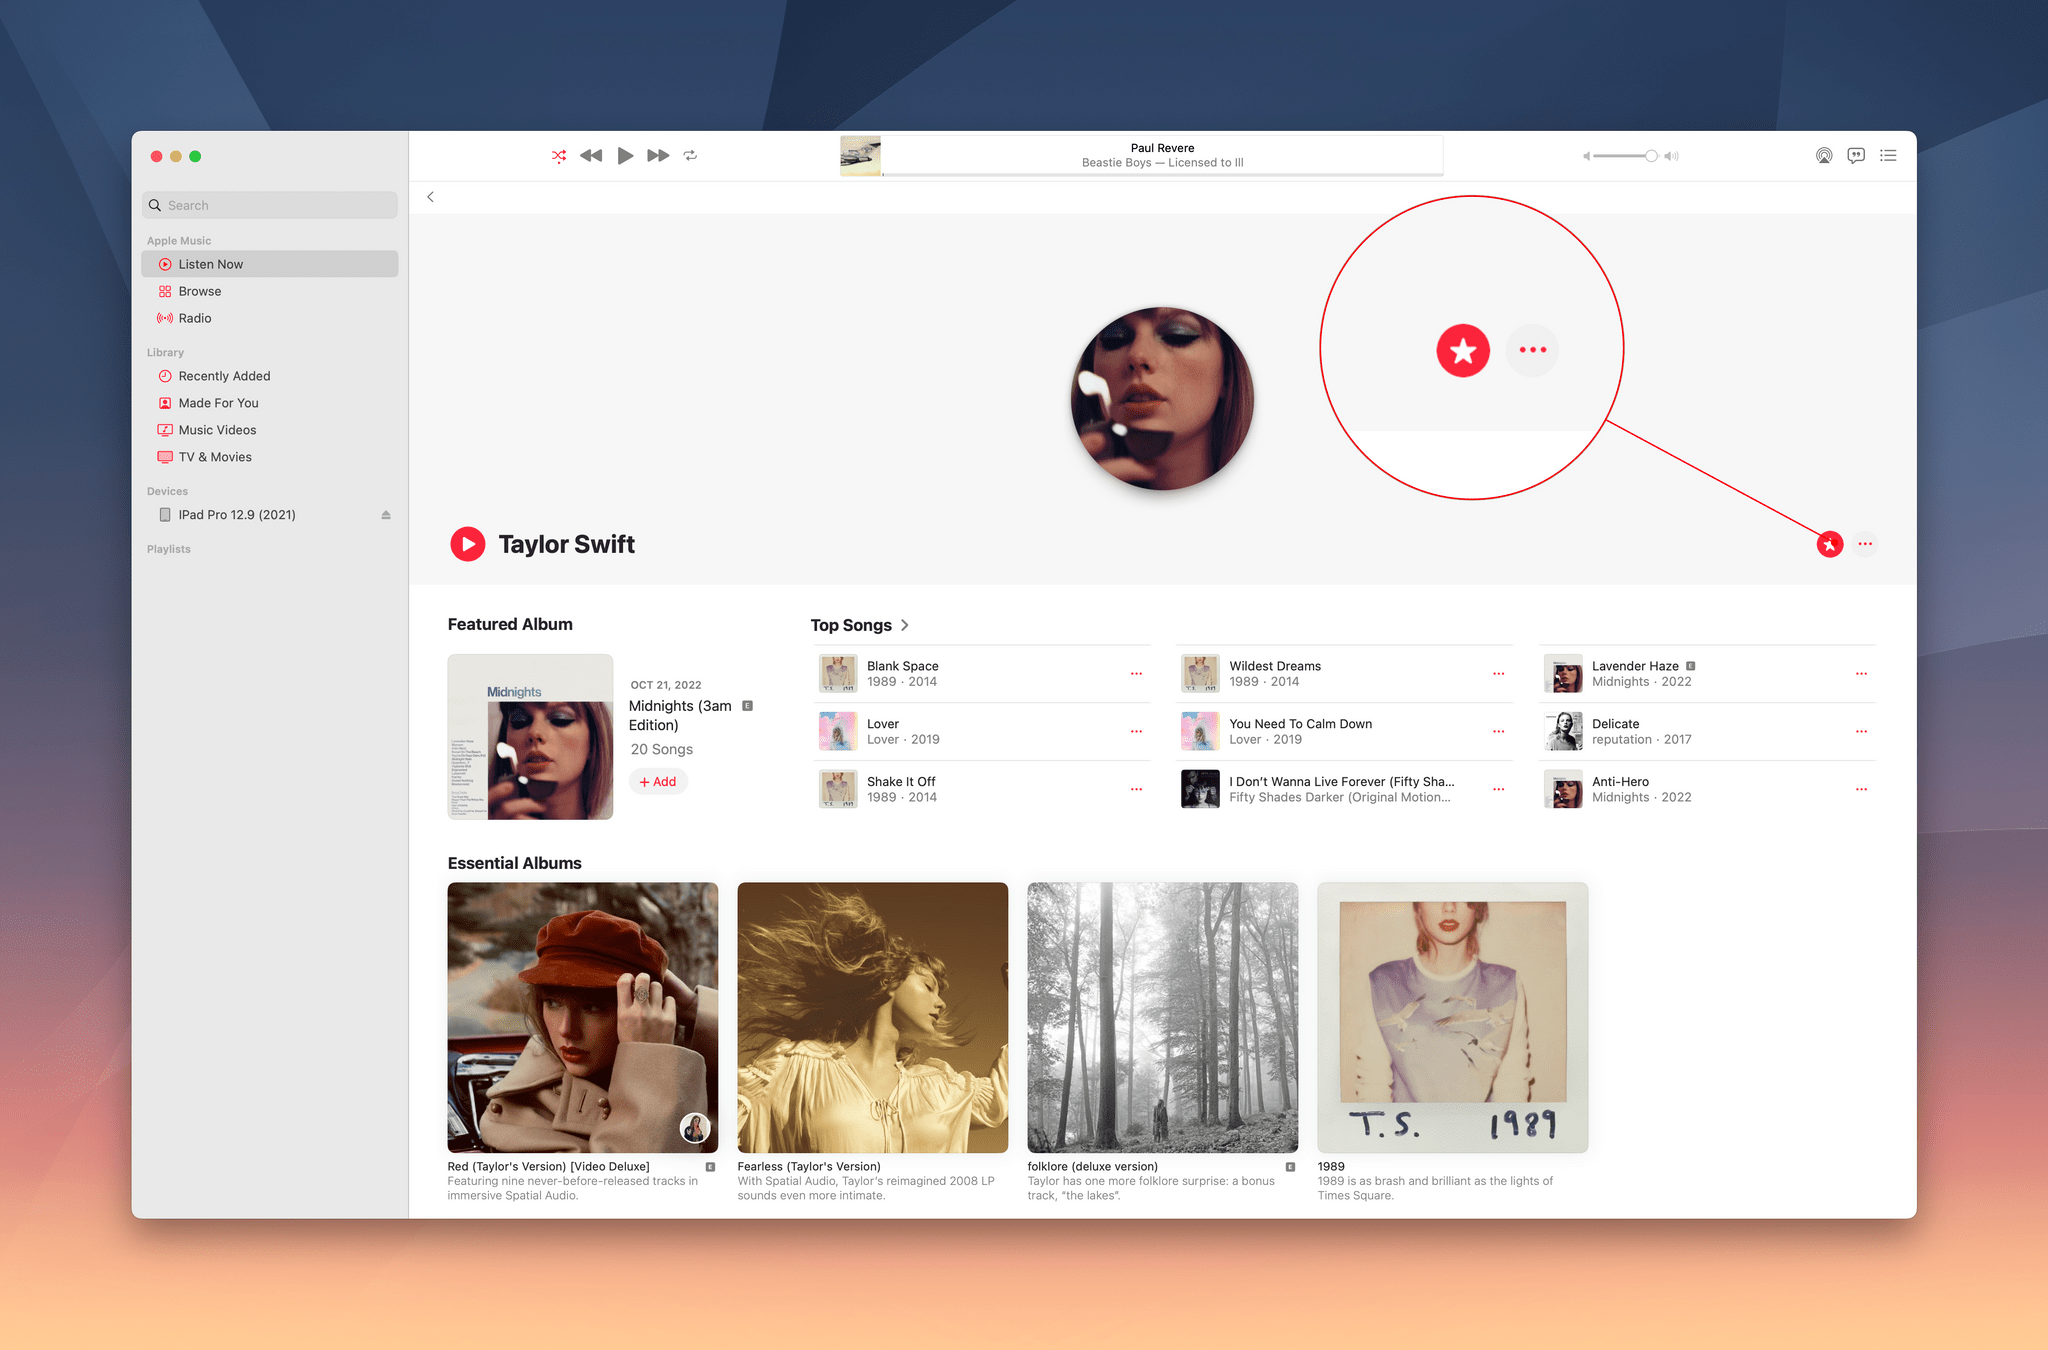Open more options for Wildest Dreams
This screenshot has height=1350, width=2048.
click(x=1499, y=674)
